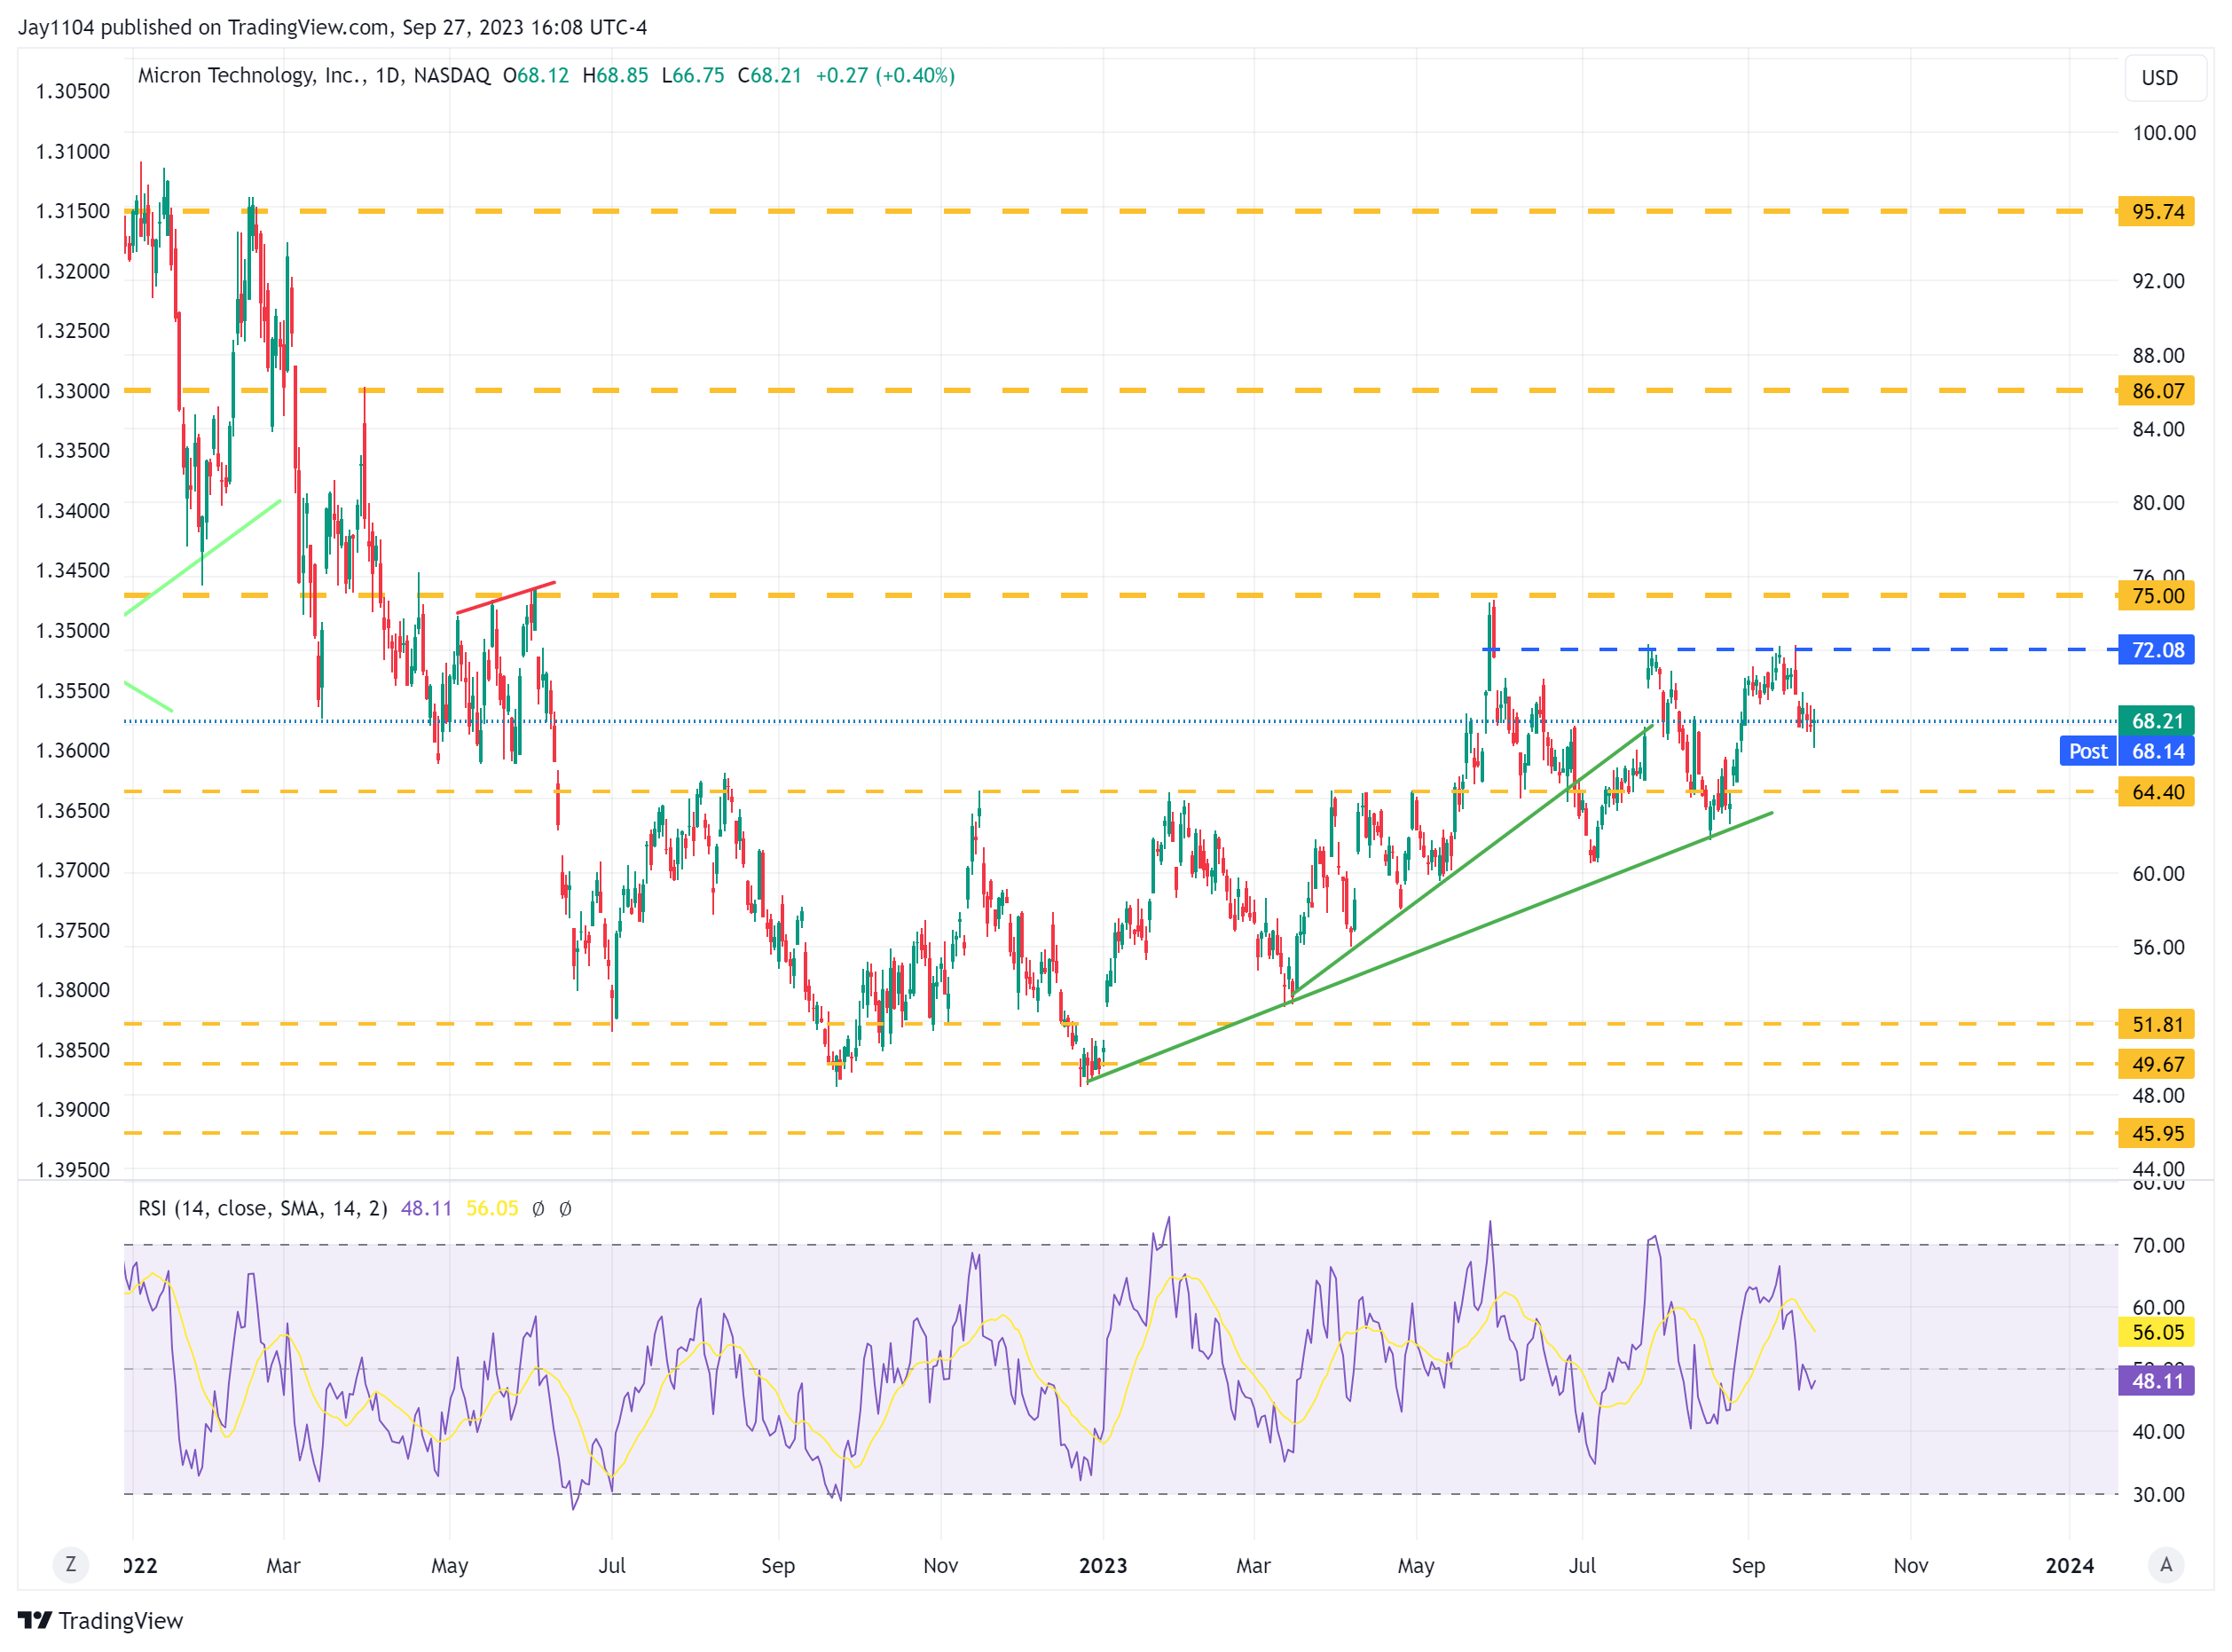Click the Sep label near chart end
The width and height of the screenshot is (2232, 1652).
1748,1565
